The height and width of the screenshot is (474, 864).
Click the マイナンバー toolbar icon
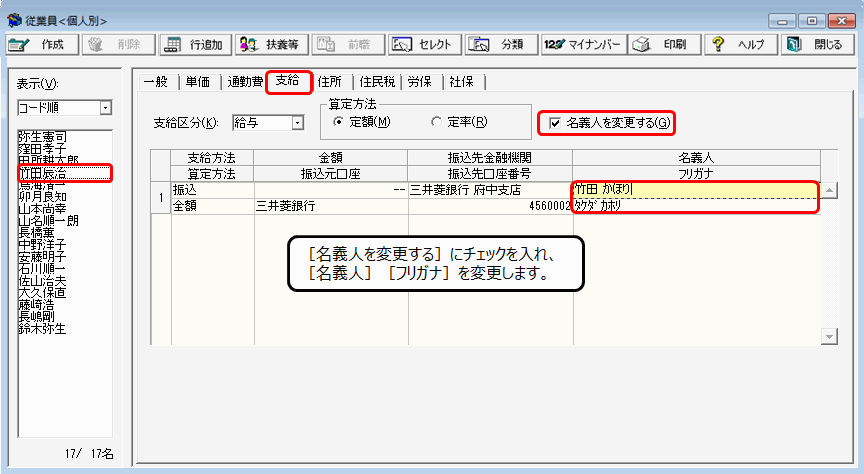(581, 45)
